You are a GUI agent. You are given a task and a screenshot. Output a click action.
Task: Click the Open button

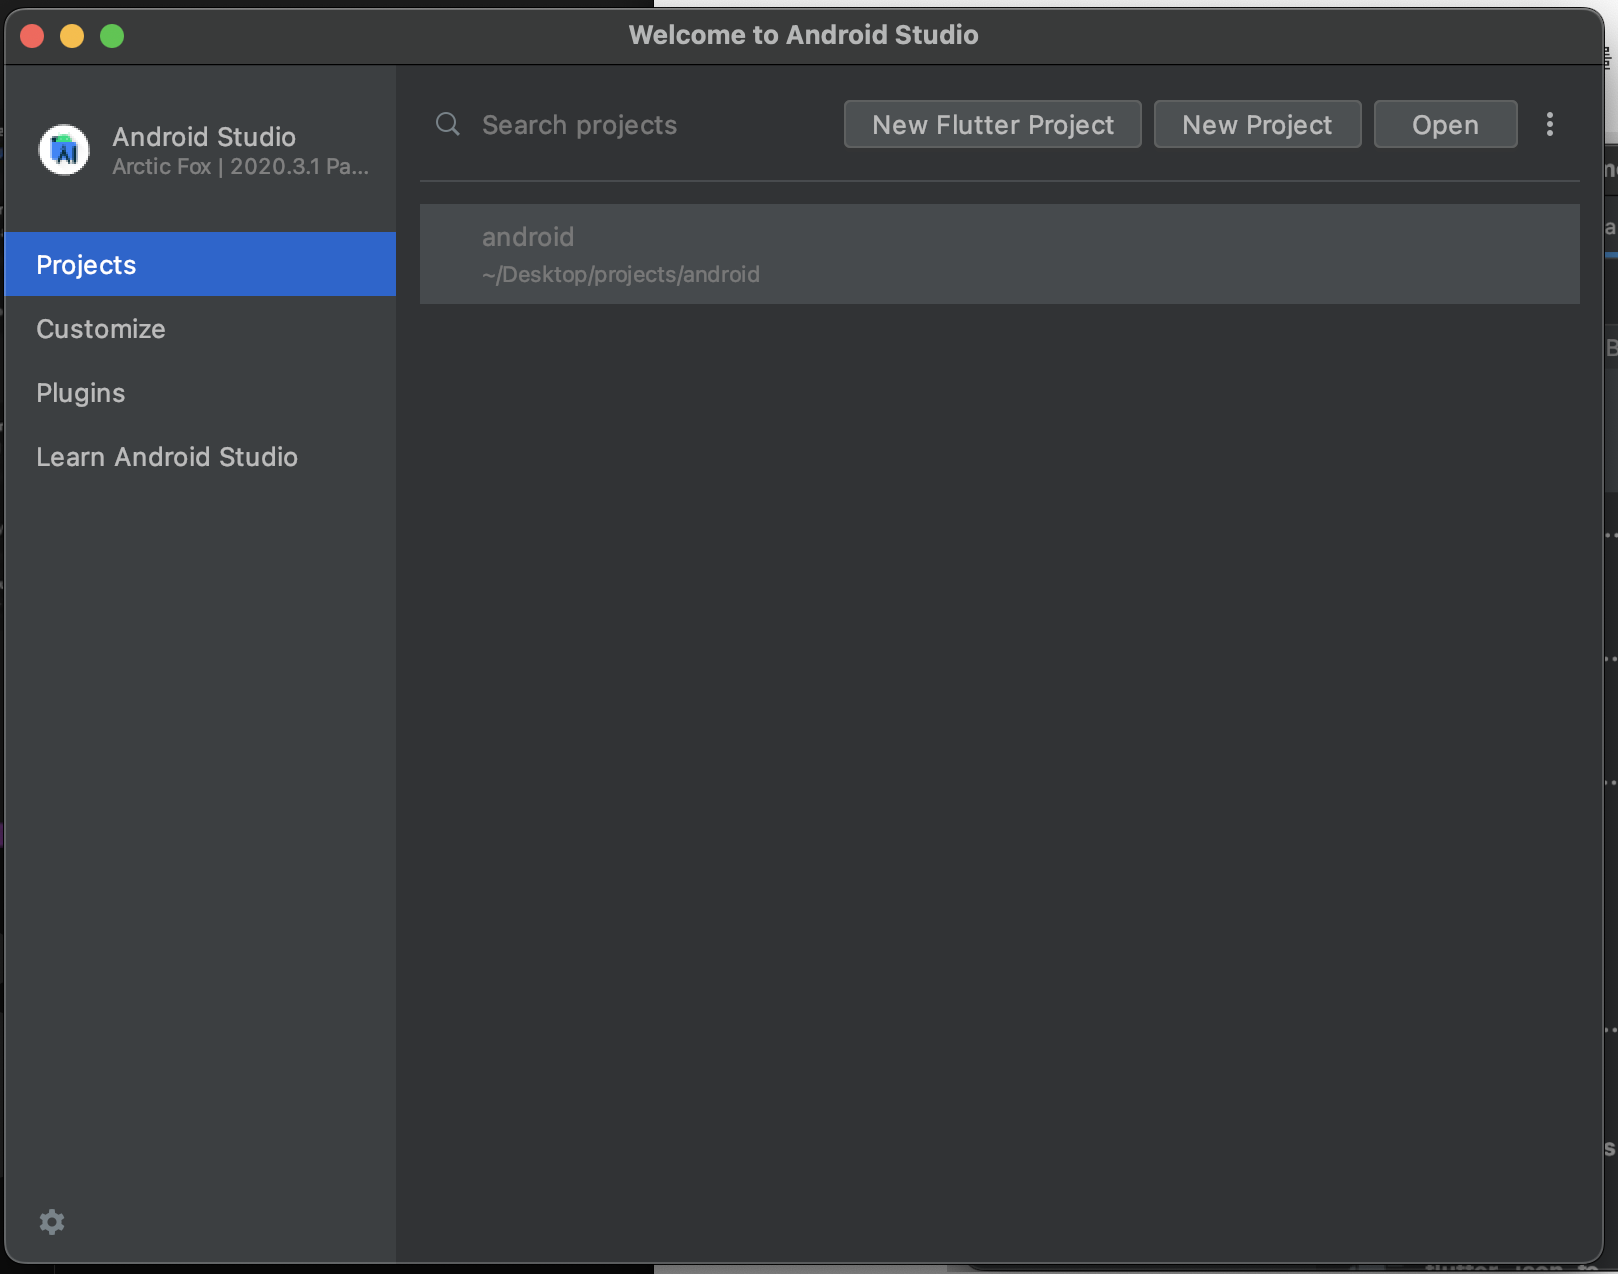tap(1445, 124)
